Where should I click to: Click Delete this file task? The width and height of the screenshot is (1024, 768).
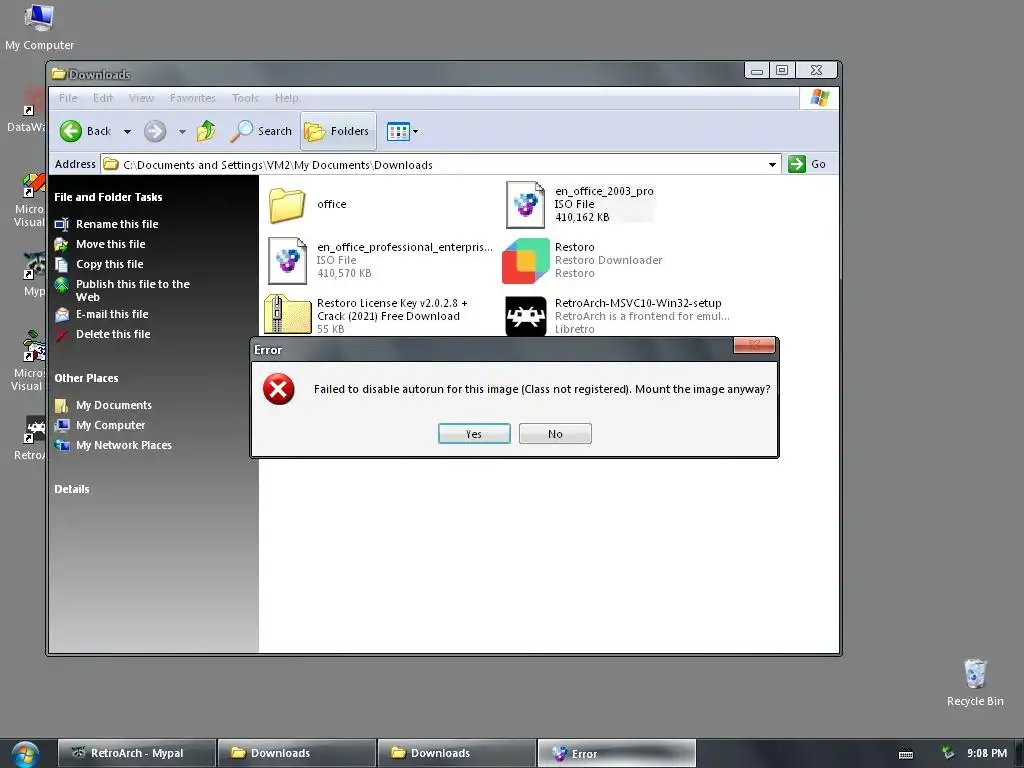pyautogui.click(x=113, y=334)
